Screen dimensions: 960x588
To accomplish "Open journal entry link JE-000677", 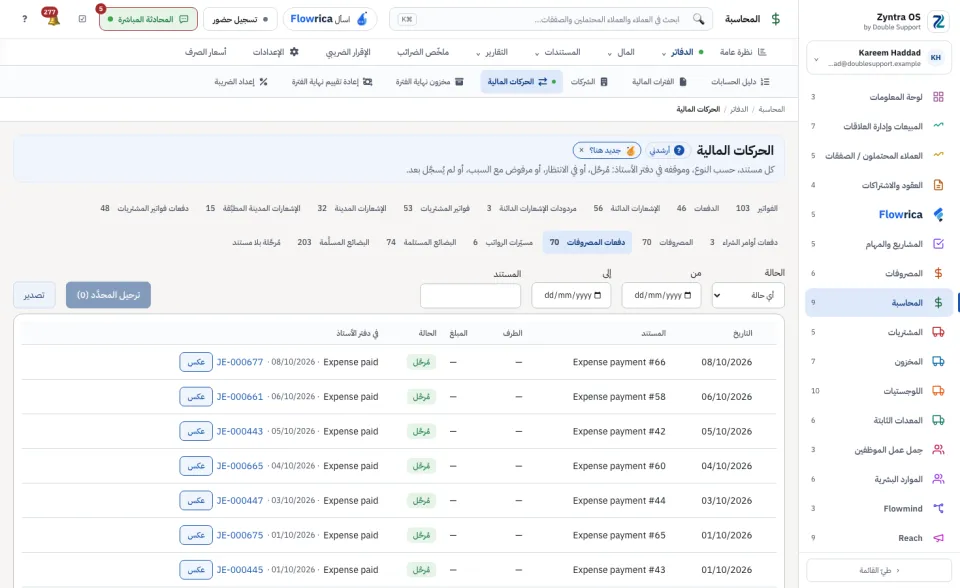I will pyautogui.click(x=239, y=362).
